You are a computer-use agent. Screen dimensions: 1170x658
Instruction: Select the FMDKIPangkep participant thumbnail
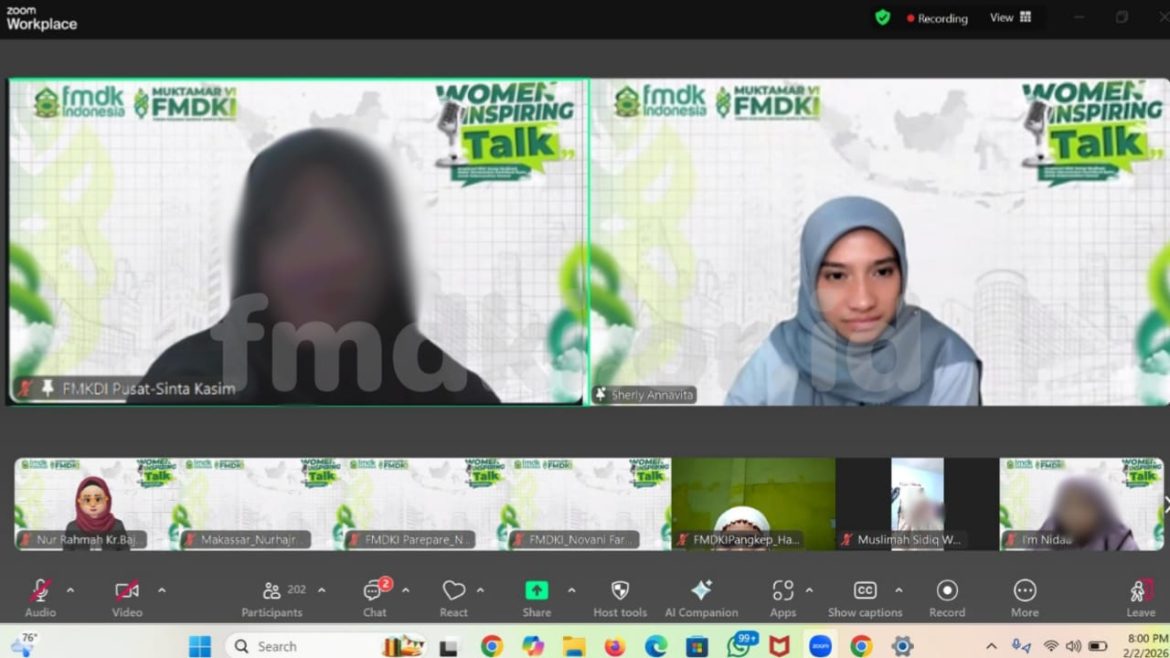point(752,504)
